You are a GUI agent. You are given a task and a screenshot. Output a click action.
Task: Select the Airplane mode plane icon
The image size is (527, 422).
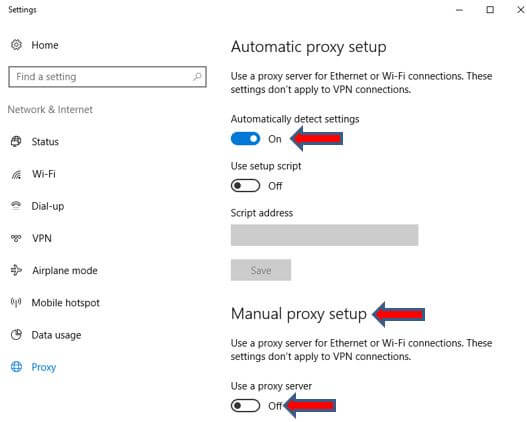(16, 270)
